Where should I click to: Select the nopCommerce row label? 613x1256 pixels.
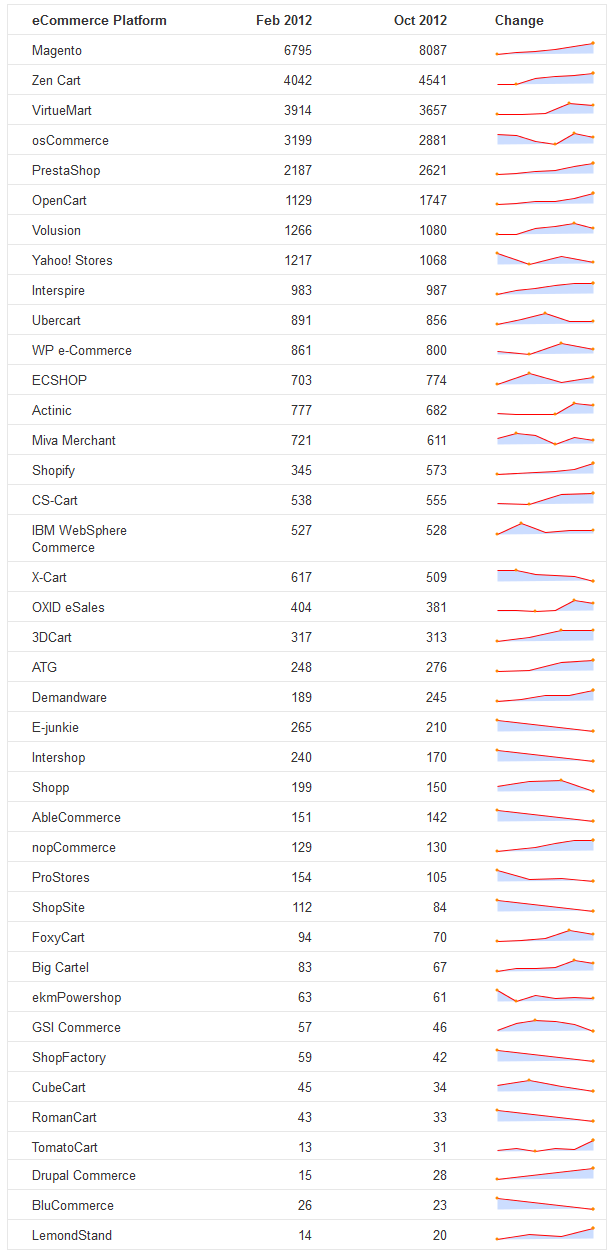74,847
